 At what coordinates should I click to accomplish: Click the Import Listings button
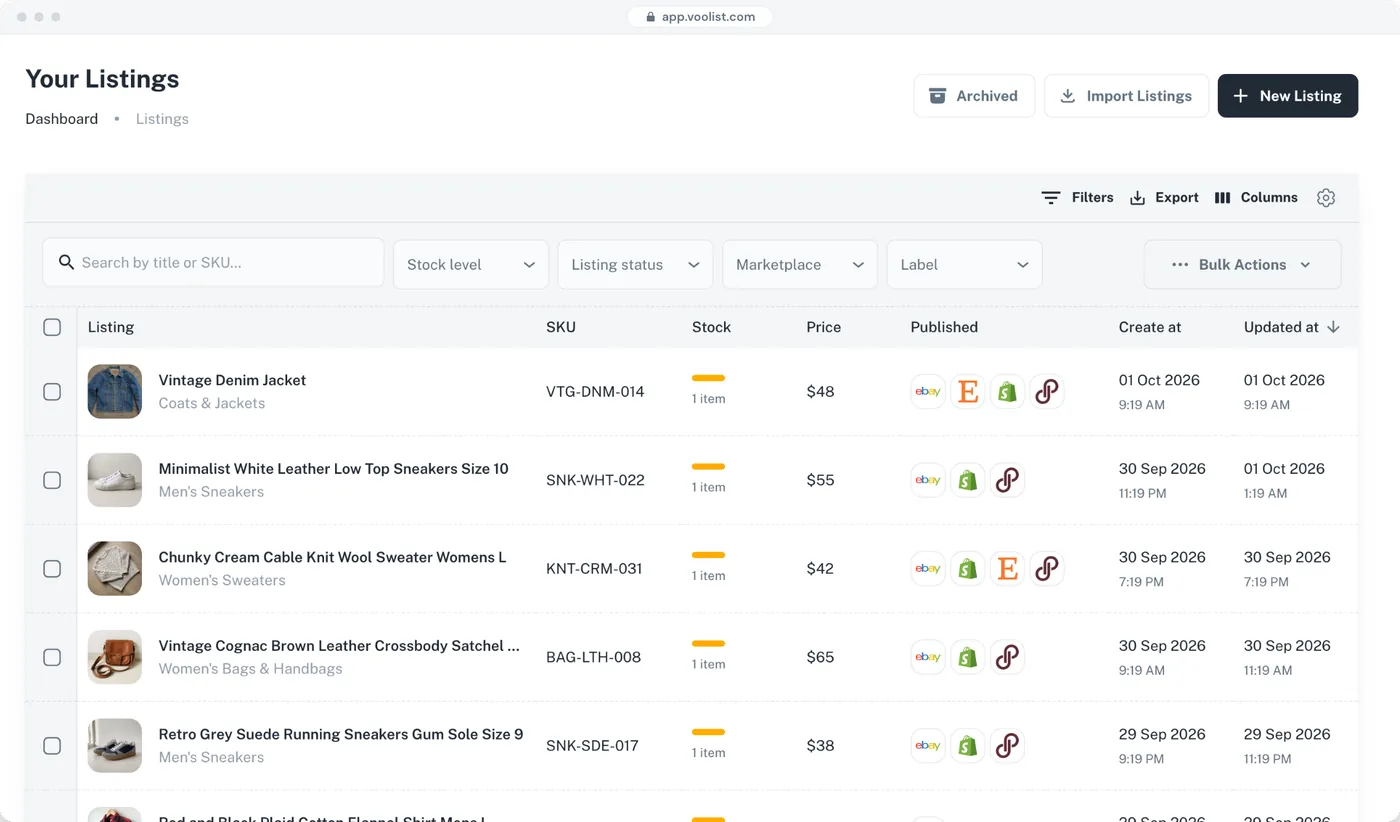point(1126,96)
